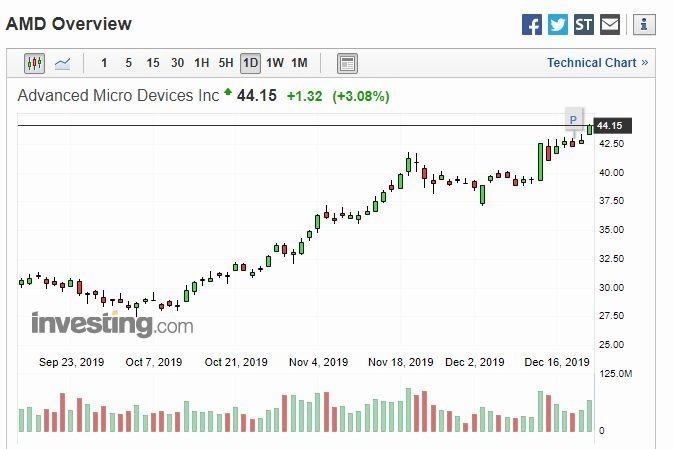Screen dimensions: 673x449
Task: Open the Technical Chart link
Action: (597, 63)
